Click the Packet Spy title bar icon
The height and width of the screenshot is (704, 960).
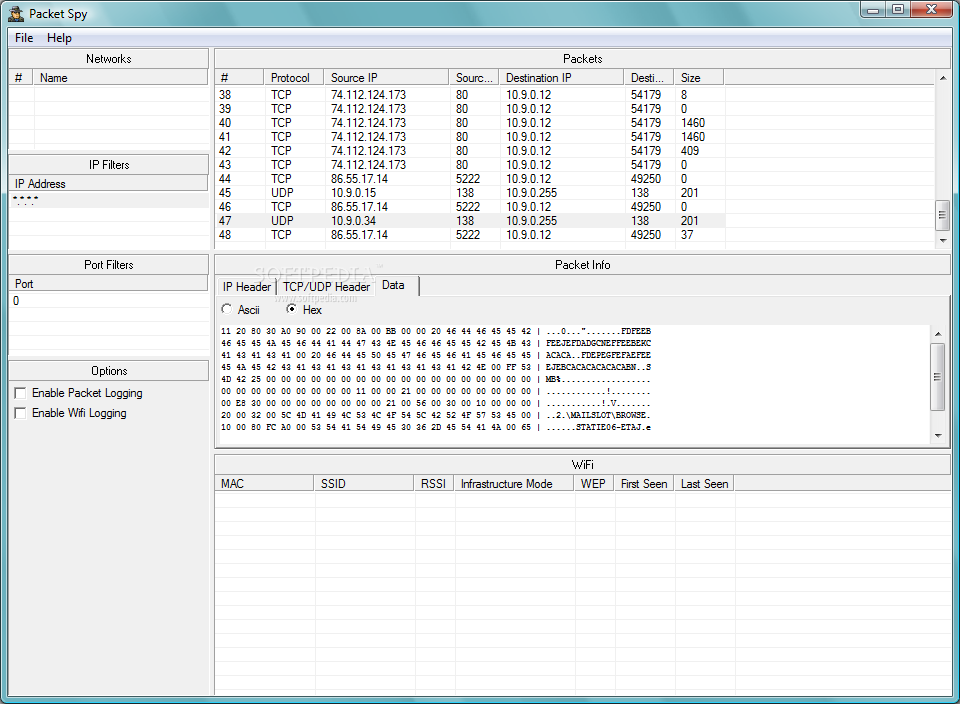[x=16, y=13]
